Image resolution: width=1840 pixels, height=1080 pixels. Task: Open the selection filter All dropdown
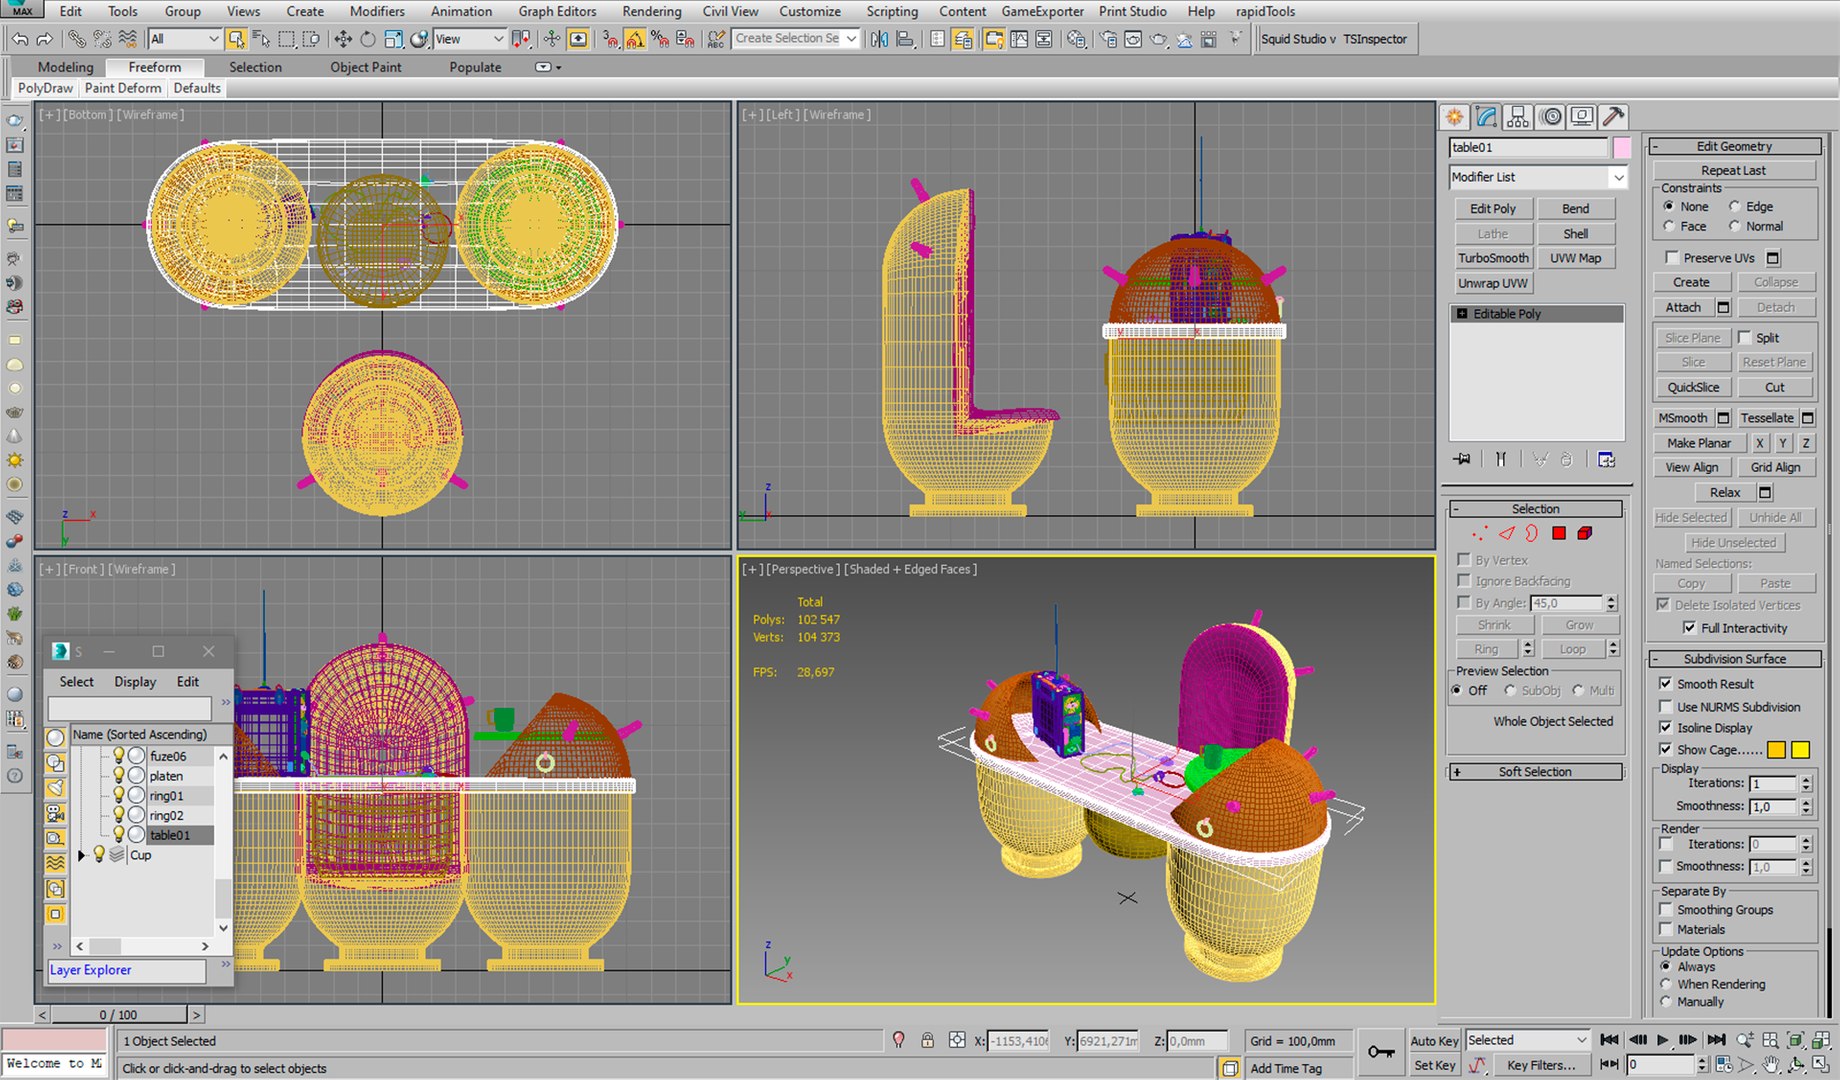(184, 39)
